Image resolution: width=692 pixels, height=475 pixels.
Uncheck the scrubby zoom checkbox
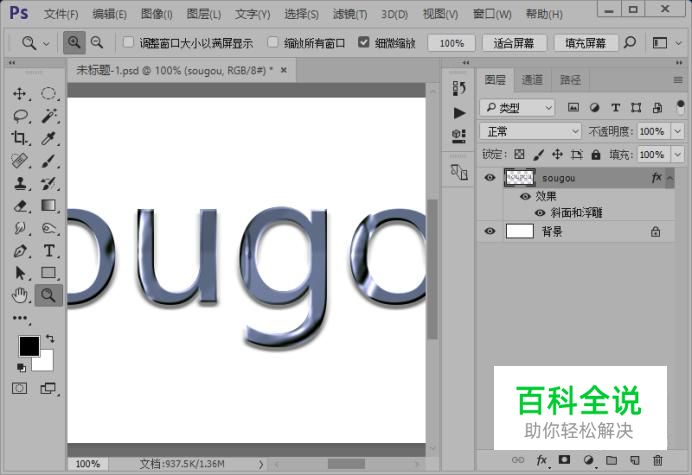364,42
